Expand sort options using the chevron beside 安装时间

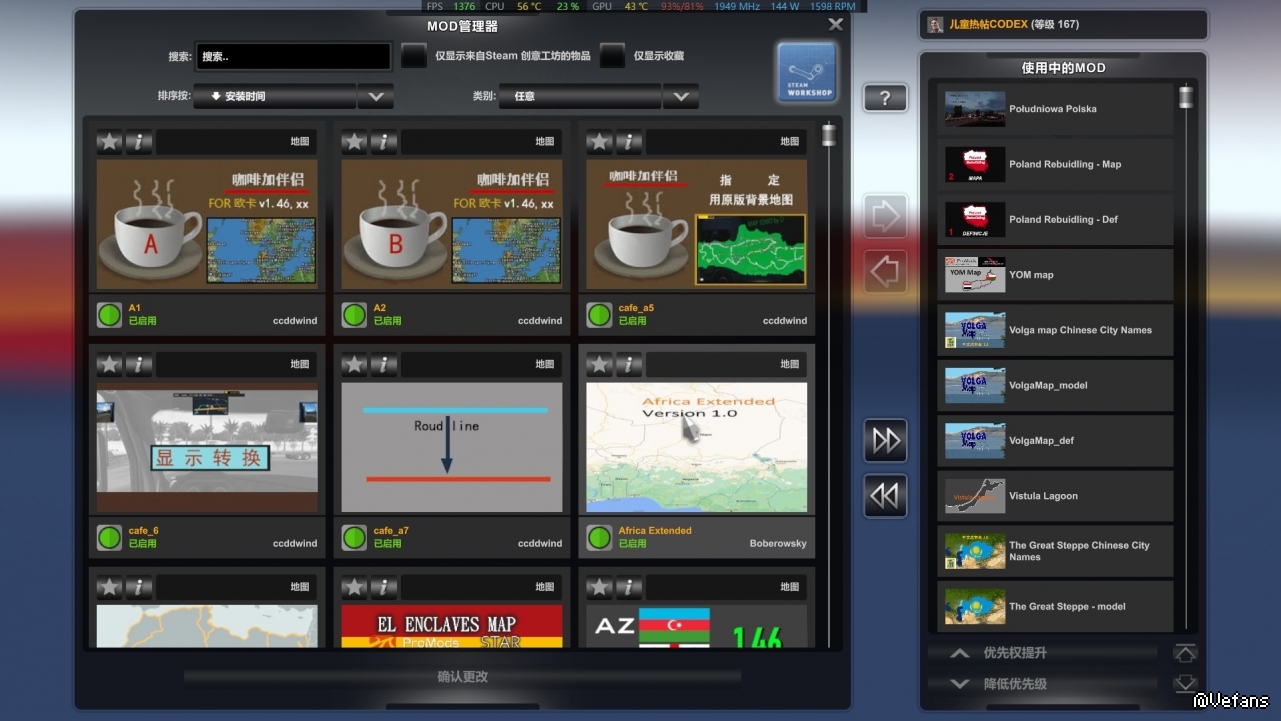coord(376,97)
